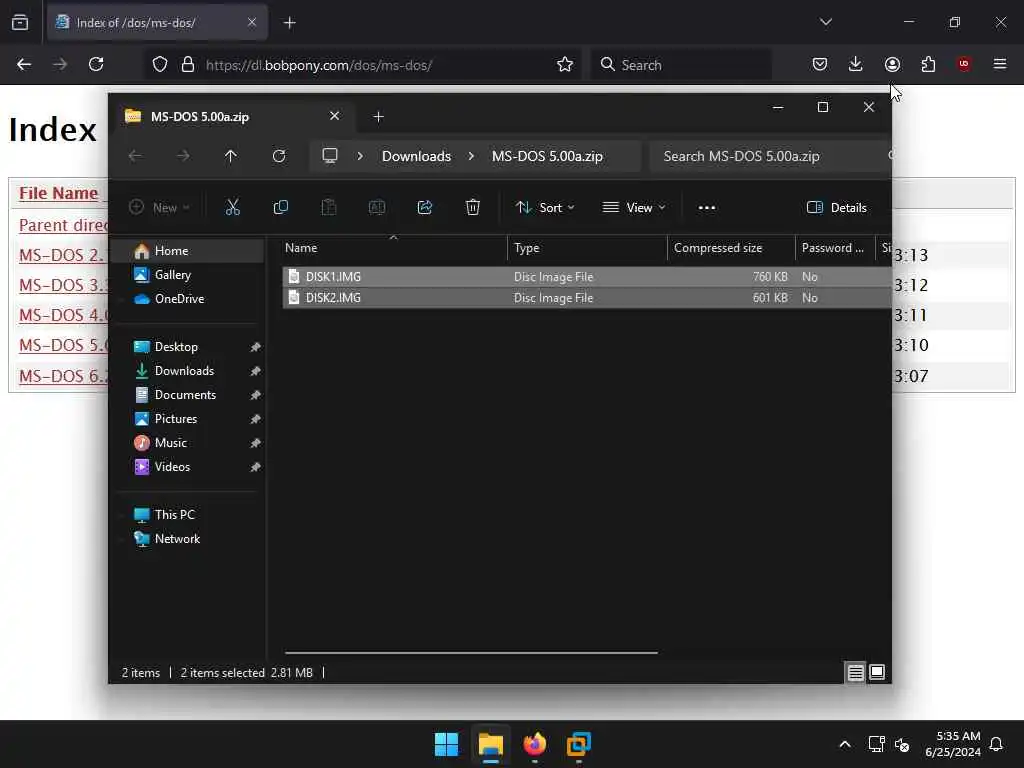Click the Share icon in Explorer toolbar
The width and height of the screenshot is (1024, 768).
[424, 208]
